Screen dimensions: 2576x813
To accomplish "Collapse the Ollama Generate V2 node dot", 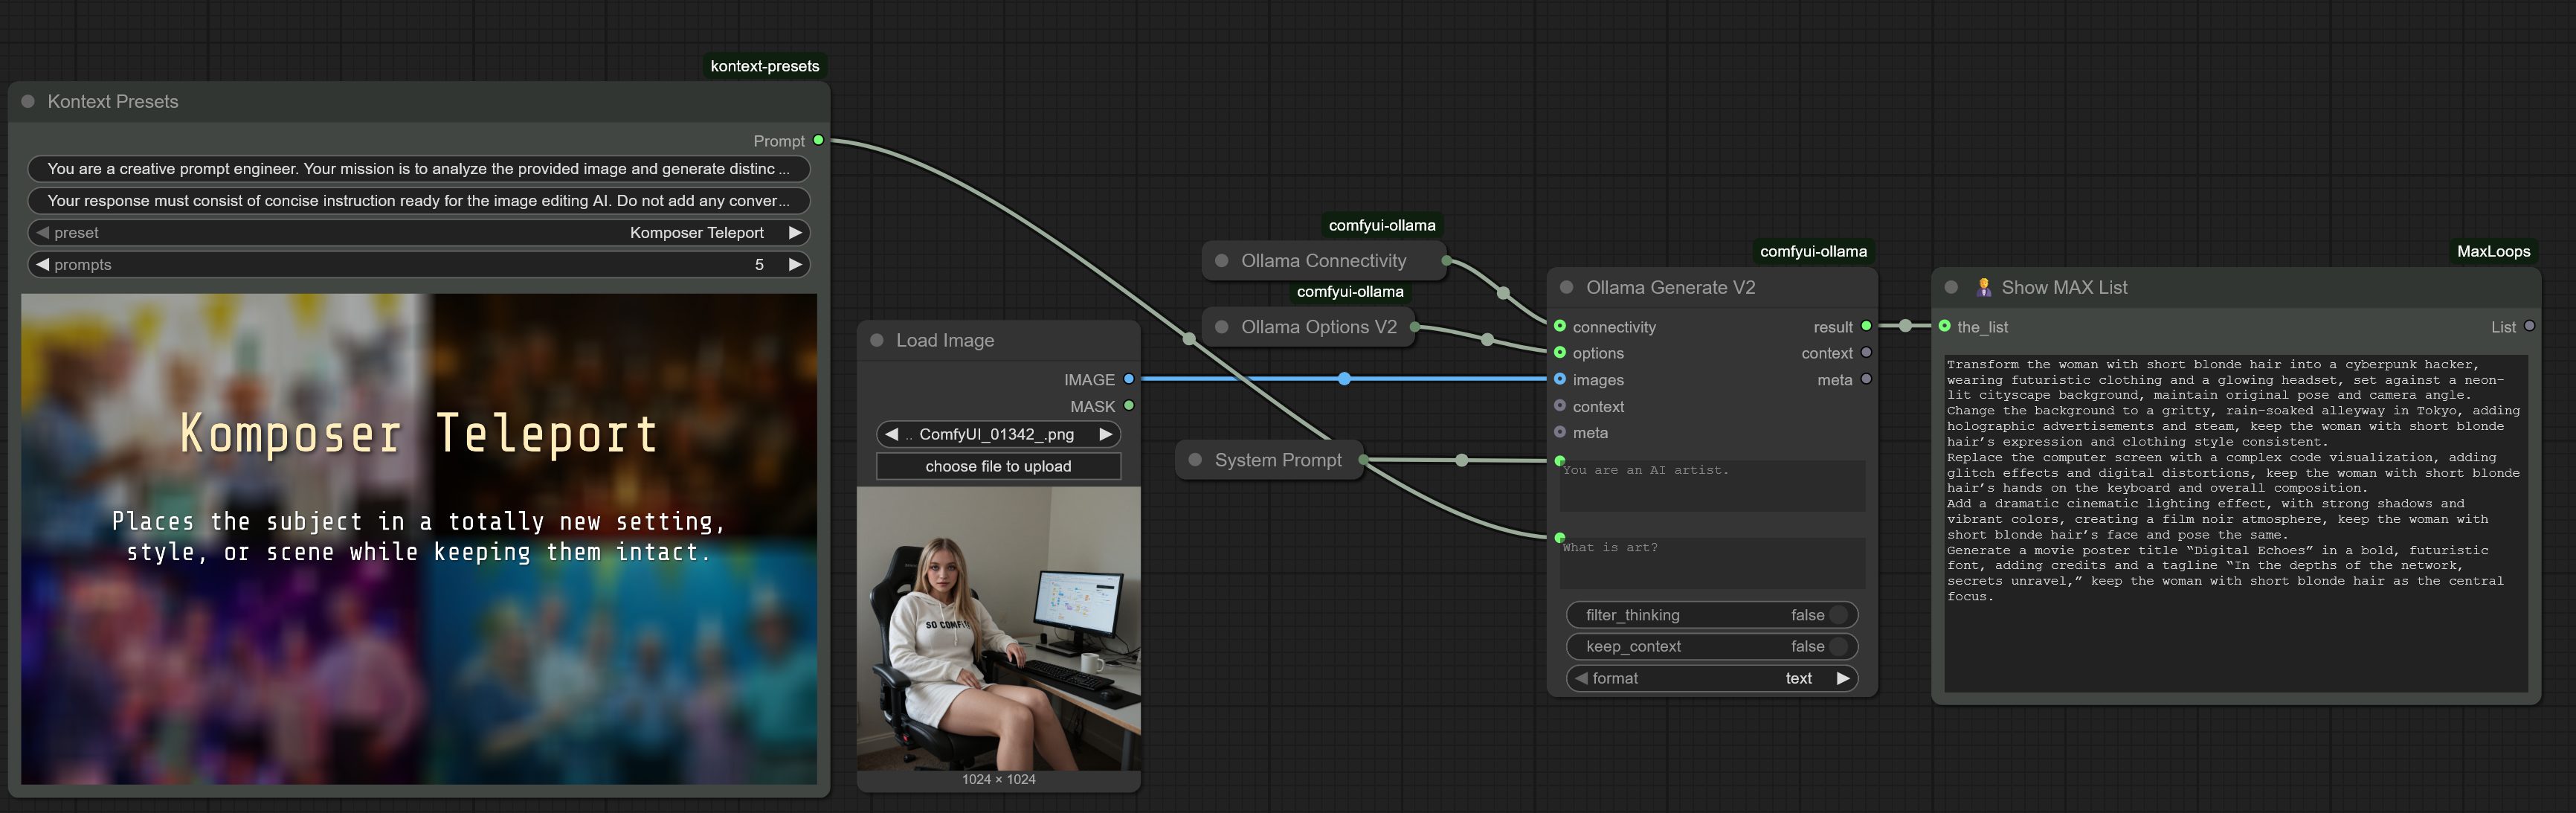I will click(x=1566, y=287).
